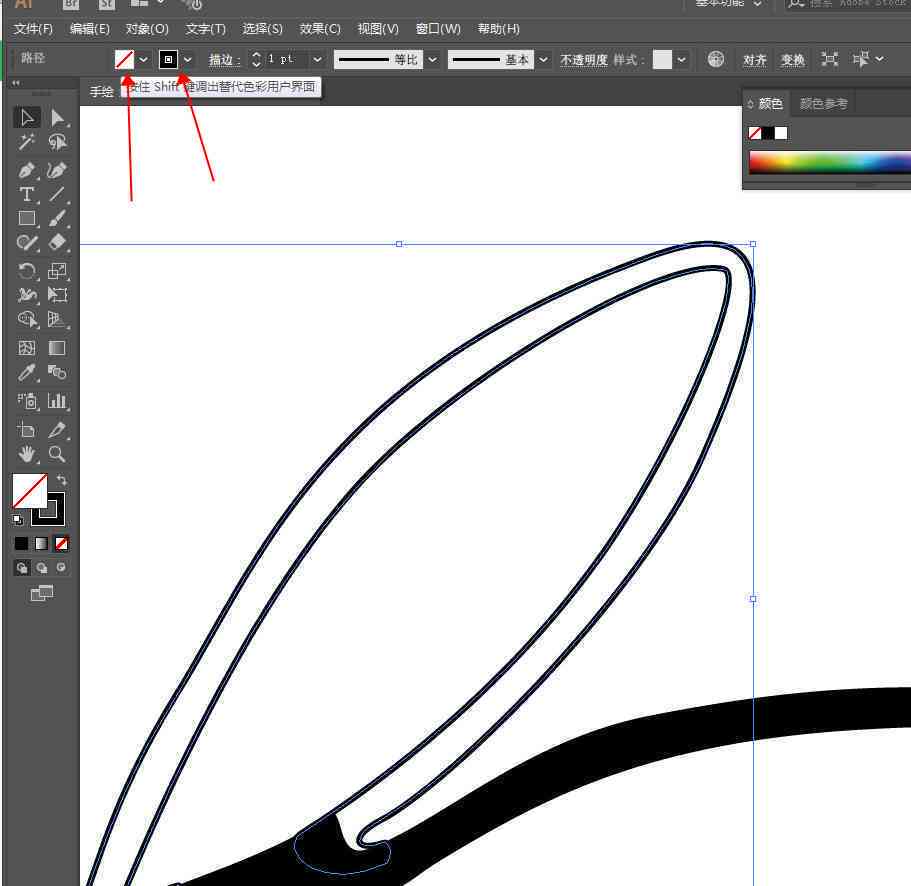Select the Symbol Sprayer tool

(27, 401)
